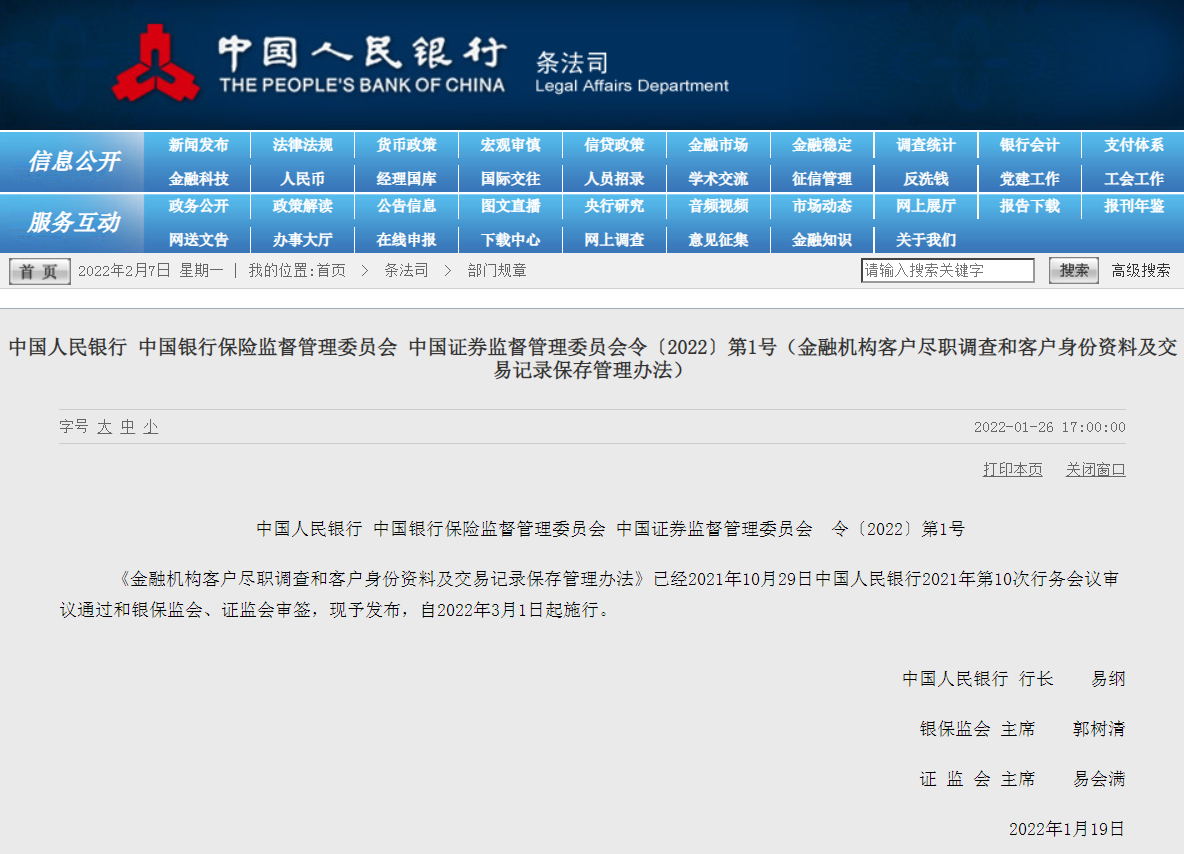
Task: Open 新闻发布 menu item
Action: coord(198,145)
